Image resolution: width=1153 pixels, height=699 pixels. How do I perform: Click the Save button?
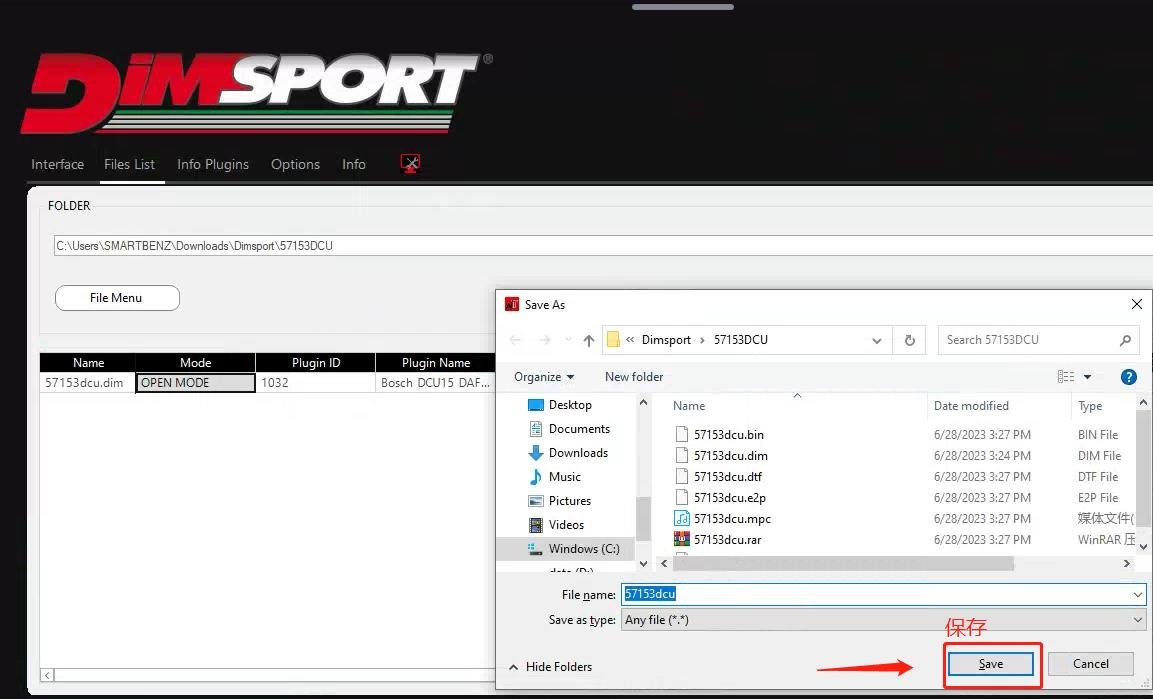point(990,664)
